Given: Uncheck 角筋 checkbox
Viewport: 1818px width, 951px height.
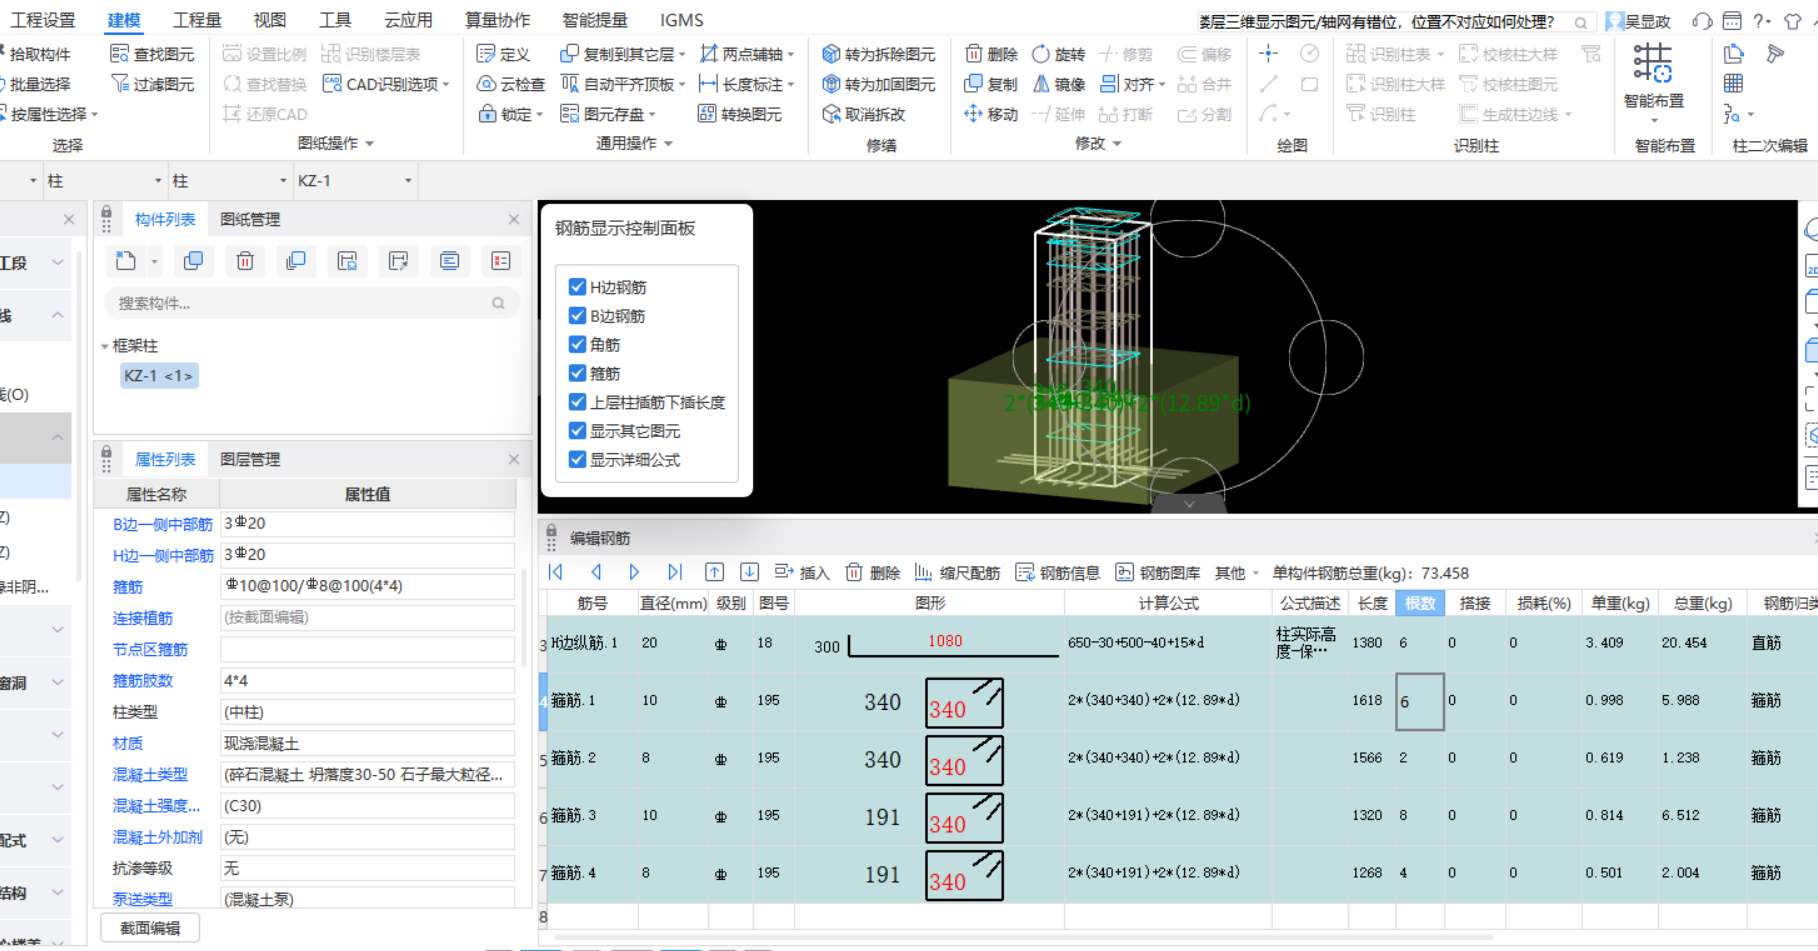Looking at the screenshot, I should (577, 344).
